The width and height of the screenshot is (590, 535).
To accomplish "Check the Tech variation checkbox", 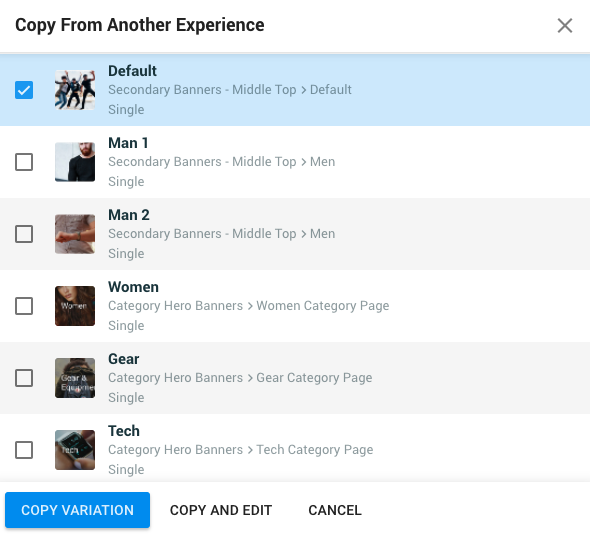I will click(24, 450).
